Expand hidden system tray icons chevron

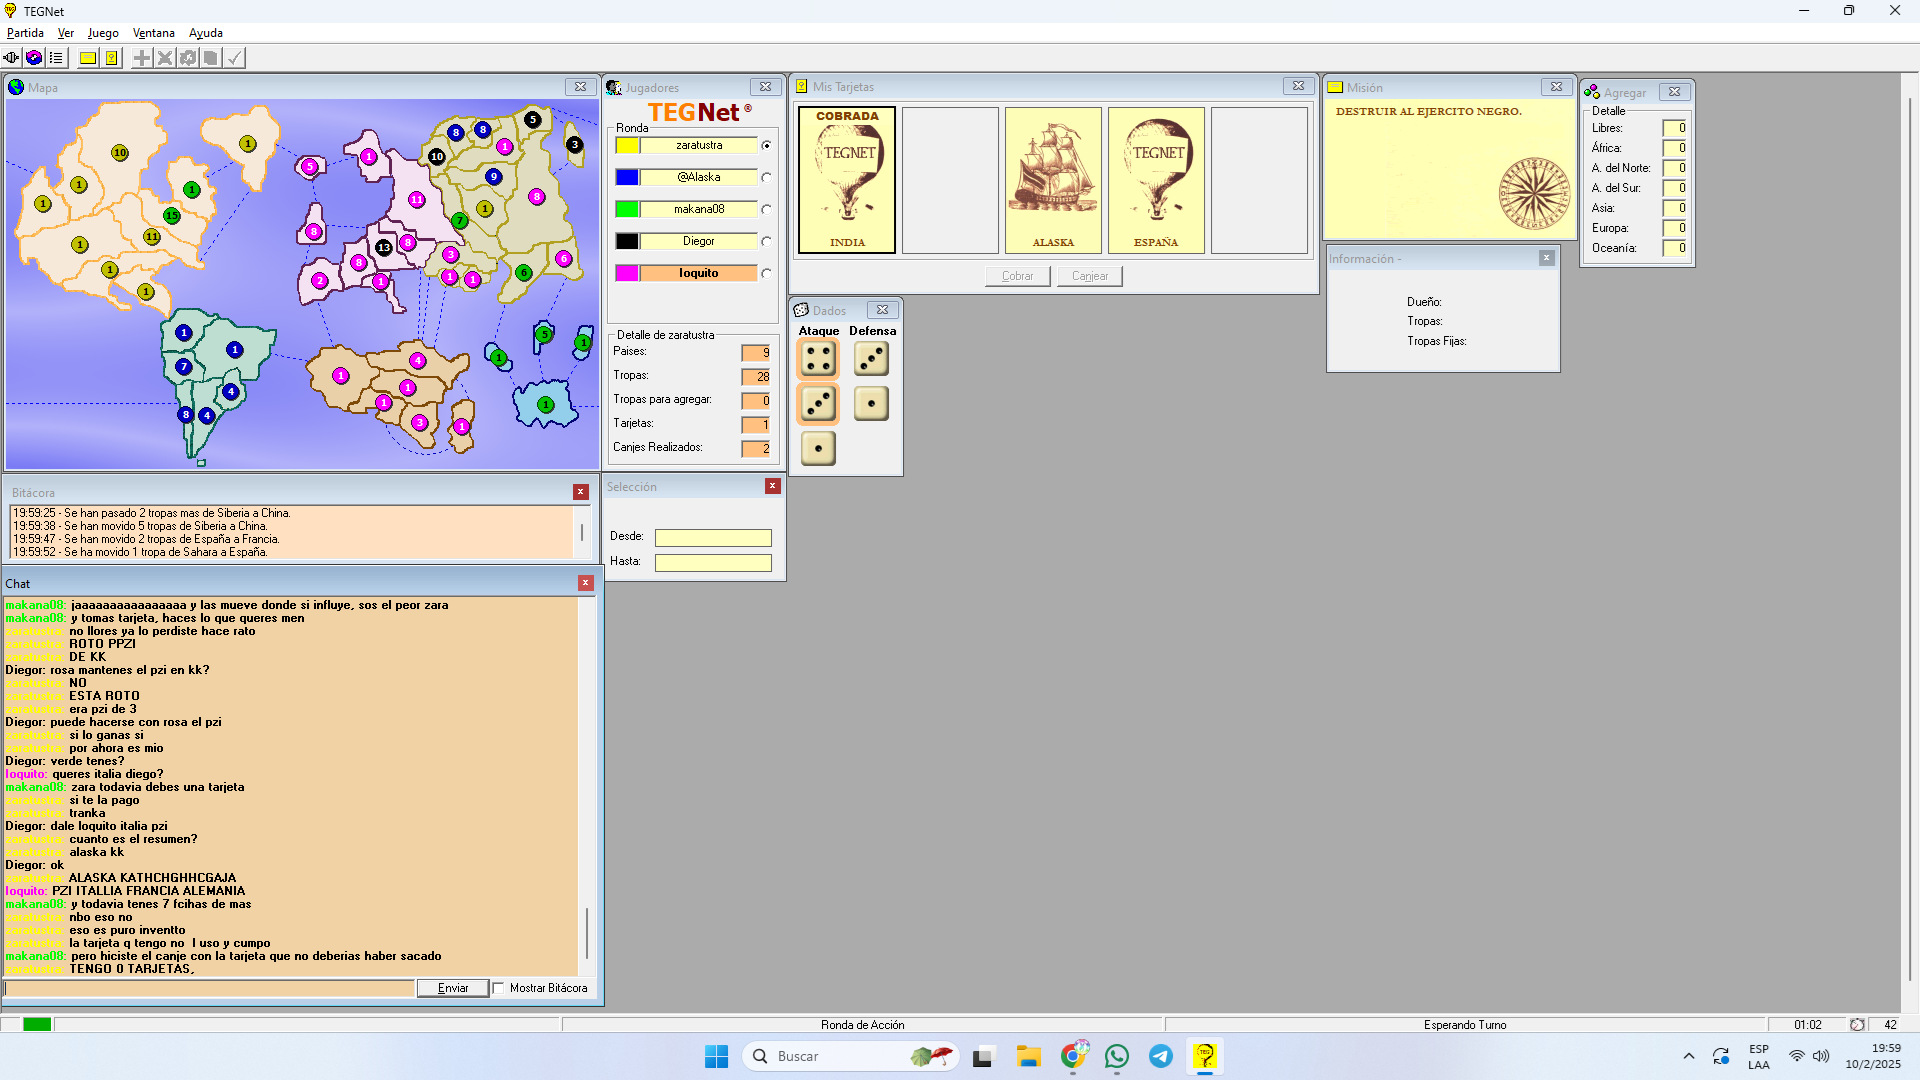point(1689,1057)
